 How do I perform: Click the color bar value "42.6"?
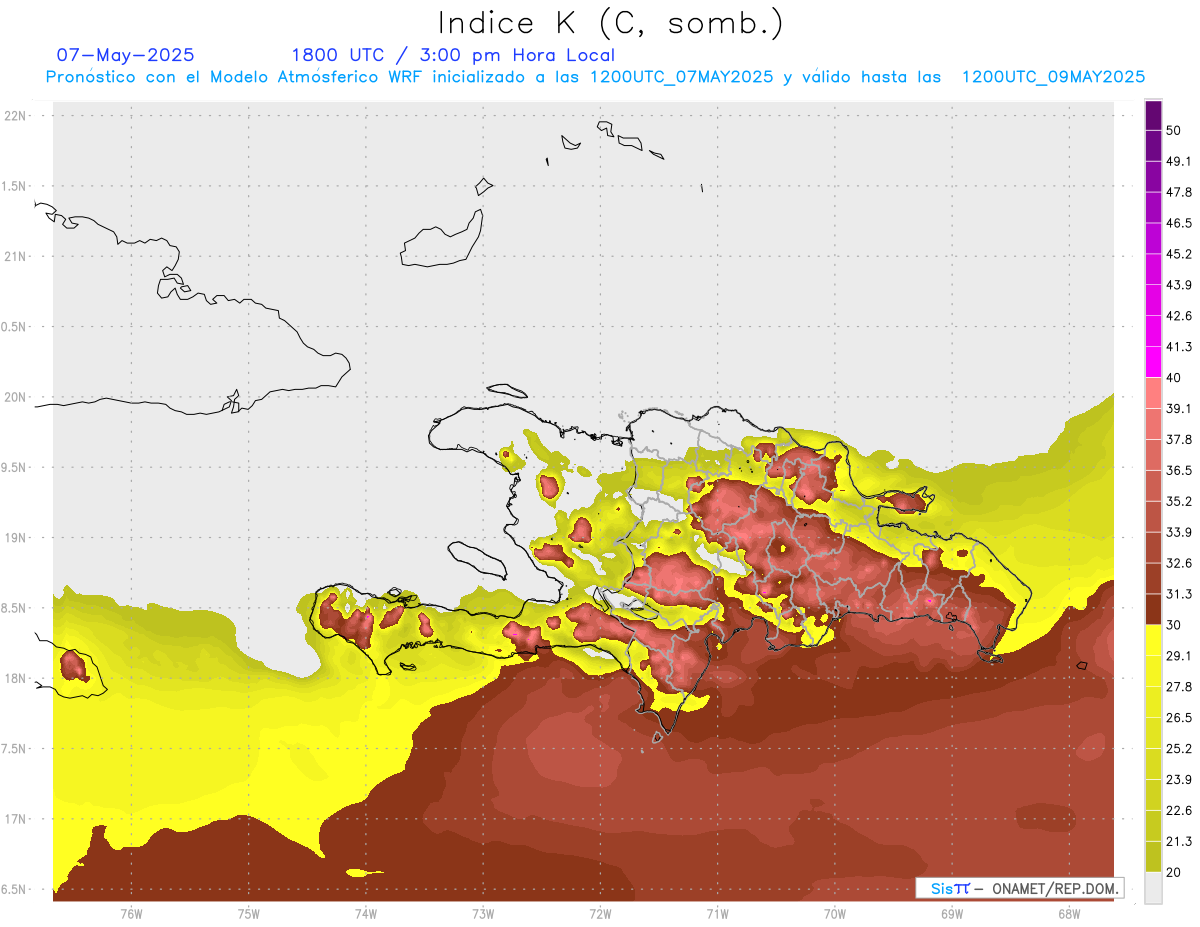pos(1179,316)
